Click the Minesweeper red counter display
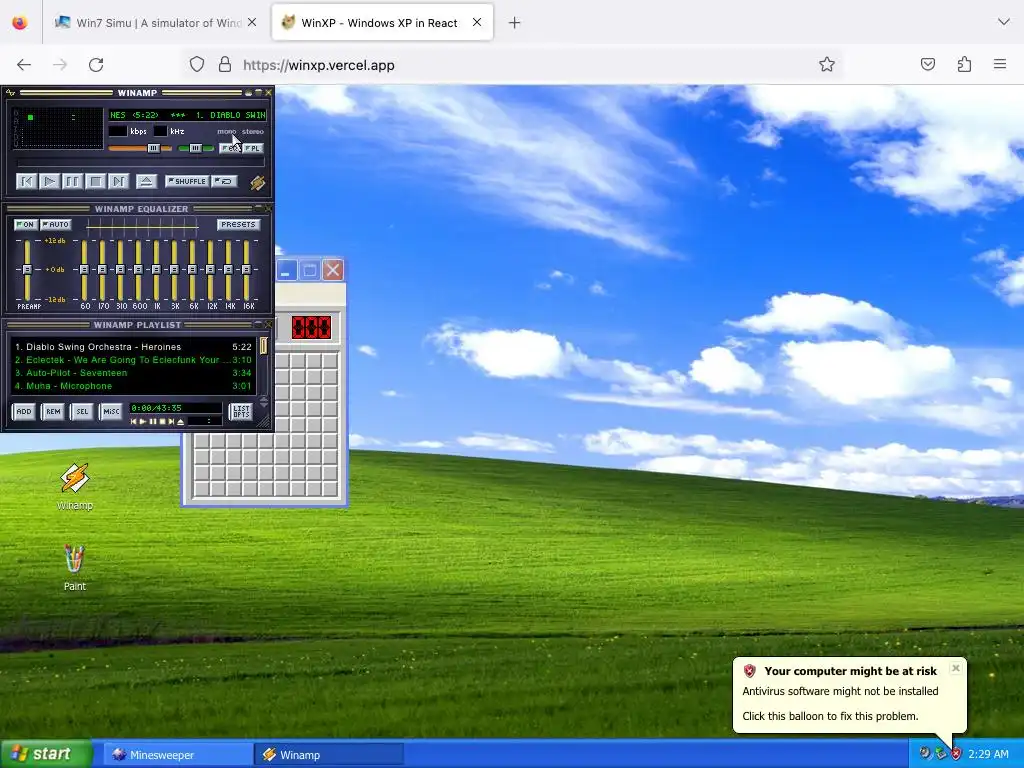 point(311,327)
